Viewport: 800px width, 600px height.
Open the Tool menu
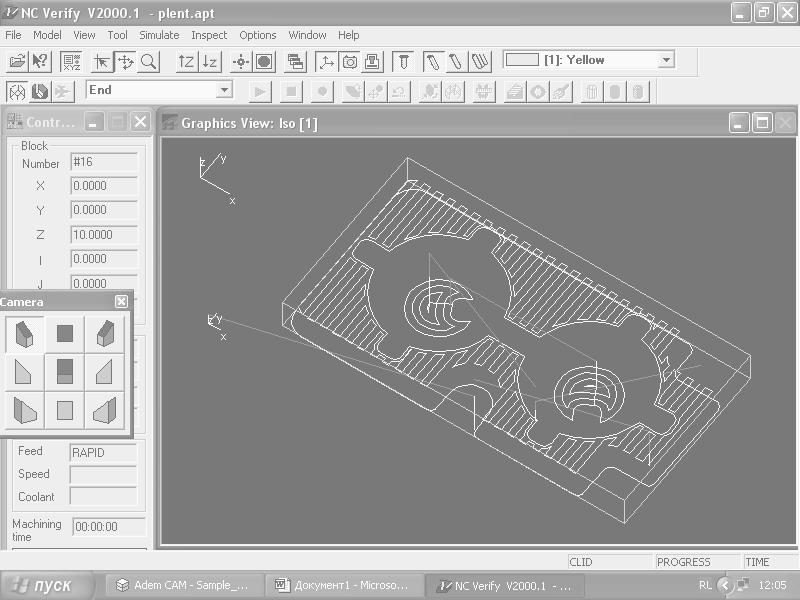[117, 35]
